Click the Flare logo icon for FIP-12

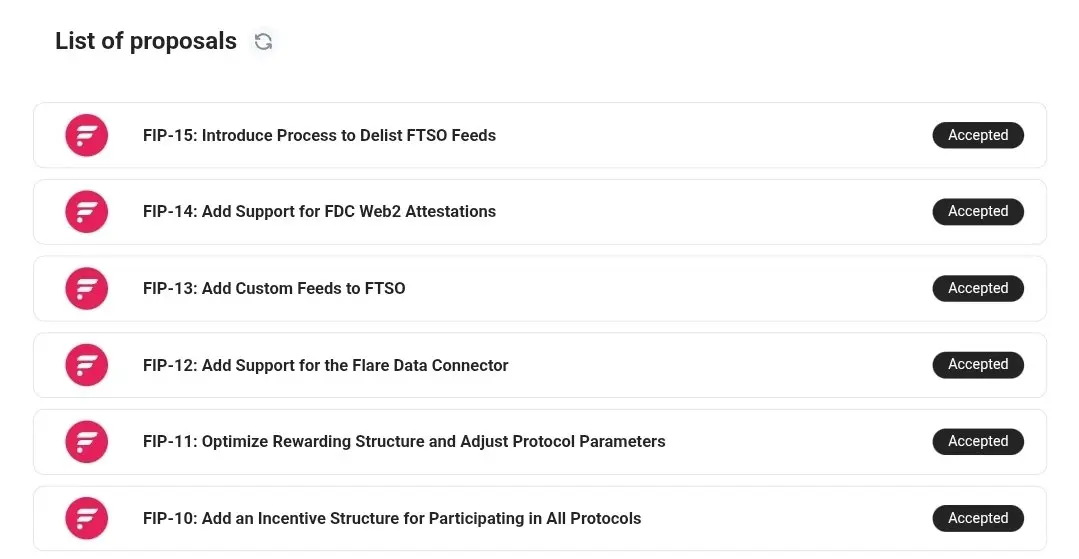pos(87,365)
